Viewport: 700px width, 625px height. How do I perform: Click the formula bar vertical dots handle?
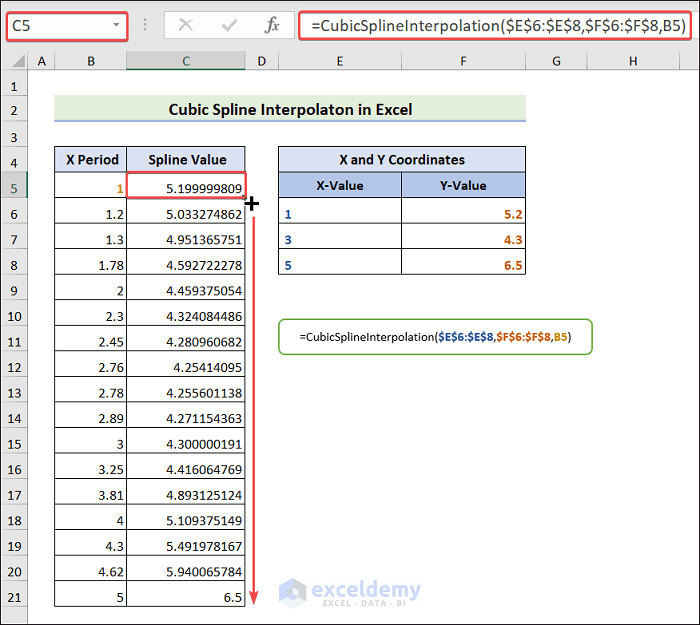click(145, 25)
